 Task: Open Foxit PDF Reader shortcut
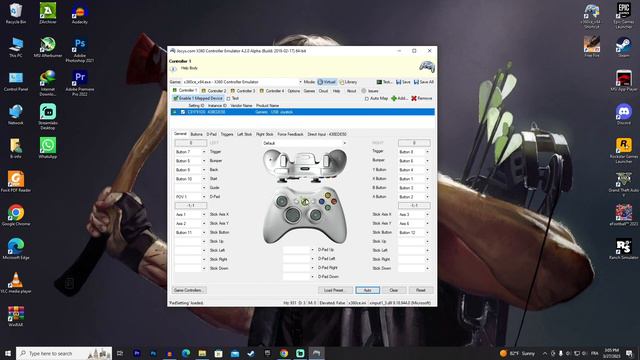16,182
